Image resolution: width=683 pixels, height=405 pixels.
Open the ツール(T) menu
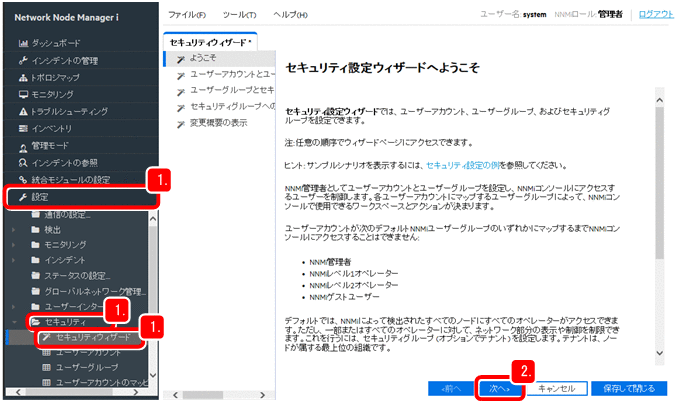point(239,15)
